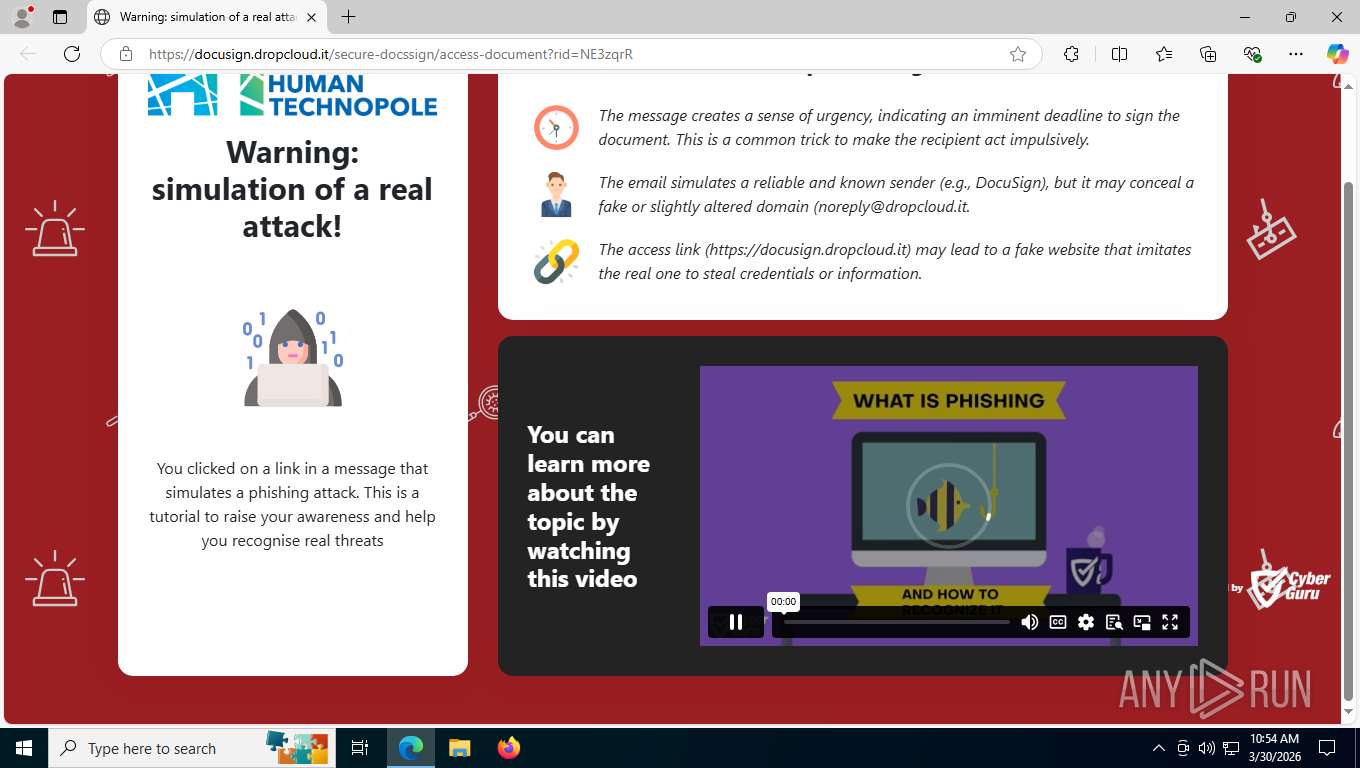Open favorites list
This screenshot has width=1360, height=768.
pos(1164,54)
